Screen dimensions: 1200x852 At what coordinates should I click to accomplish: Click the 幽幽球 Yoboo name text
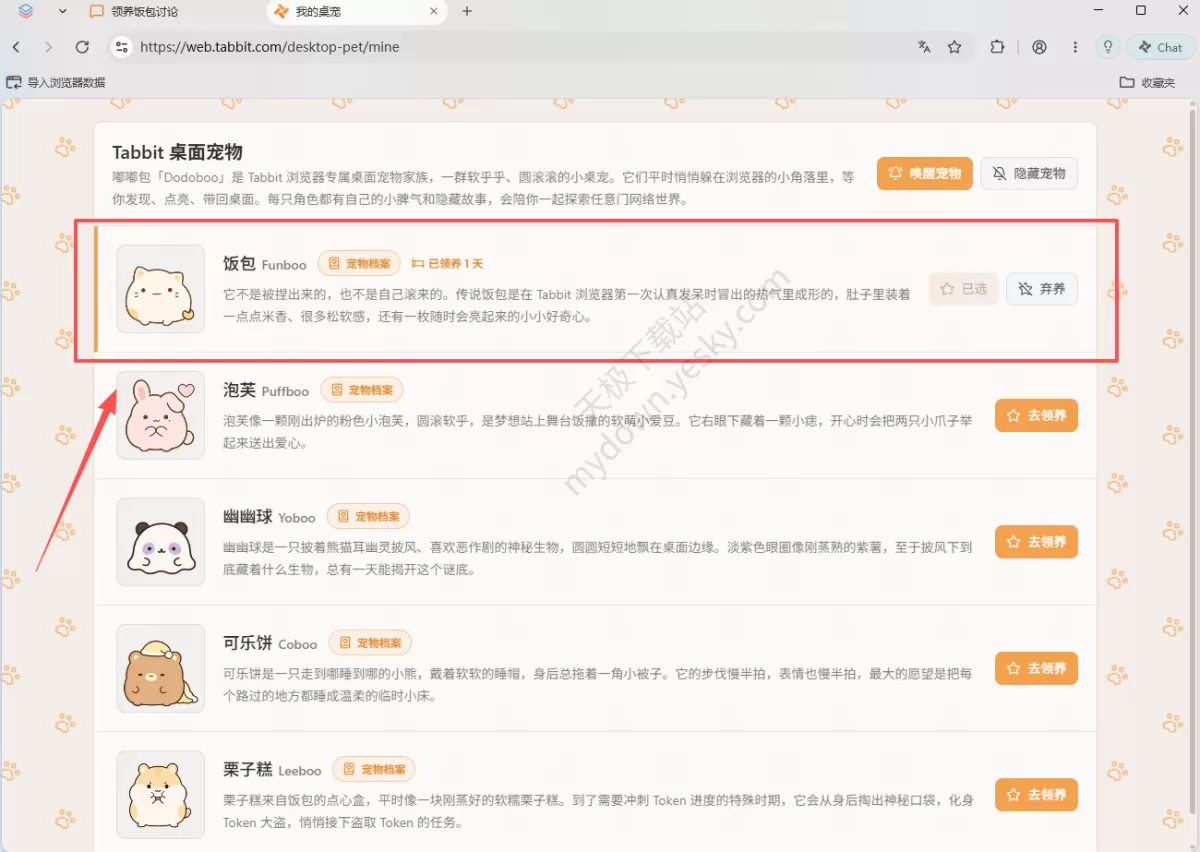[269, 517]
